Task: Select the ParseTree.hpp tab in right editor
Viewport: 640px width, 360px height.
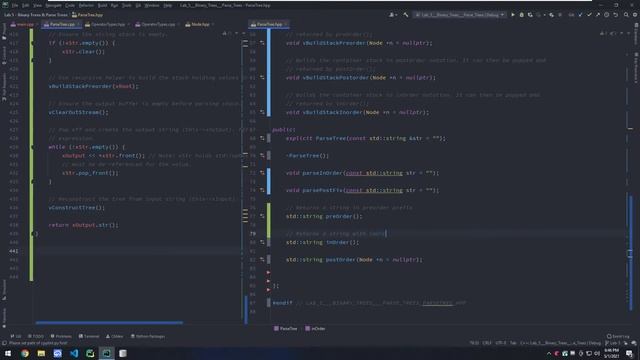Action: click(269, 24)
